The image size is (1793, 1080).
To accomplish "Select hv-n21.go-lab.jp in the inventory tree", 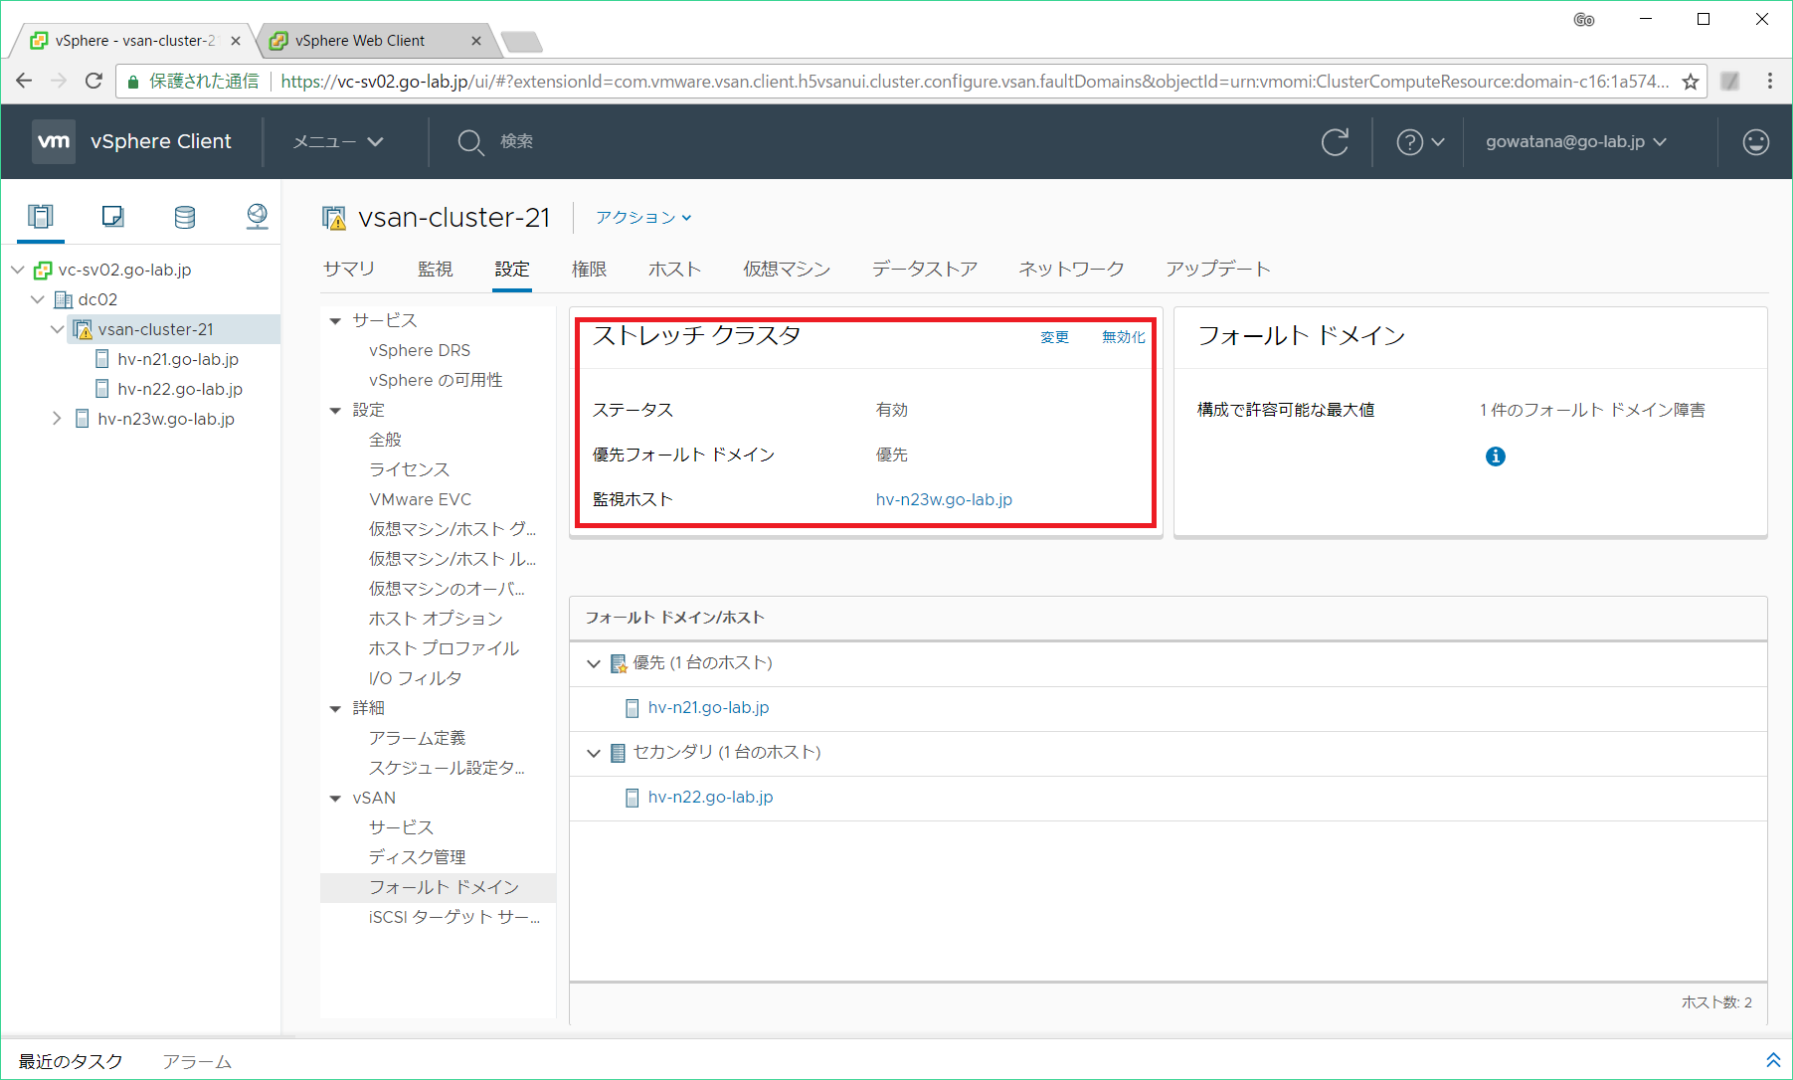I will pos(178,359).
